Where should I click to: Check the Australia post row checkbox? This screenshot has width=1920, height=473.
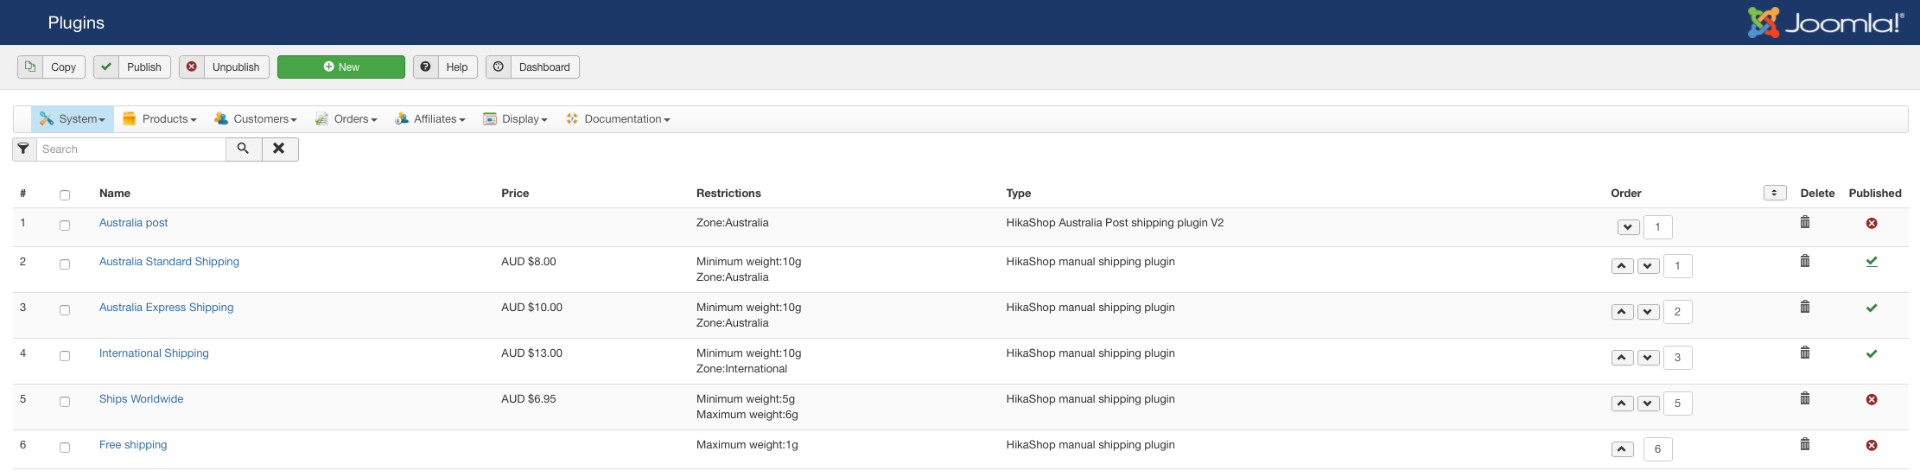pyautogui.click(x=65, y=226)
